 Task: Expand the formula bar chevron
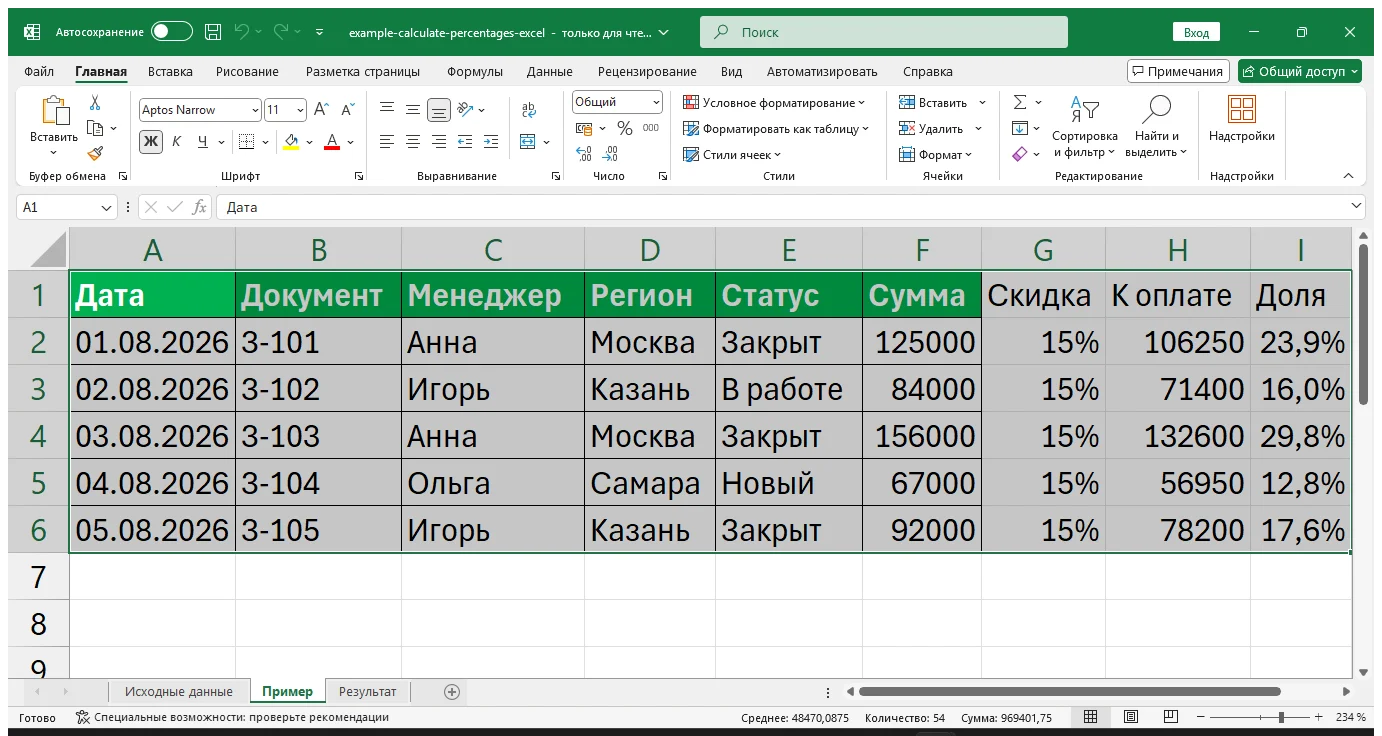[x=1356, y=206]
